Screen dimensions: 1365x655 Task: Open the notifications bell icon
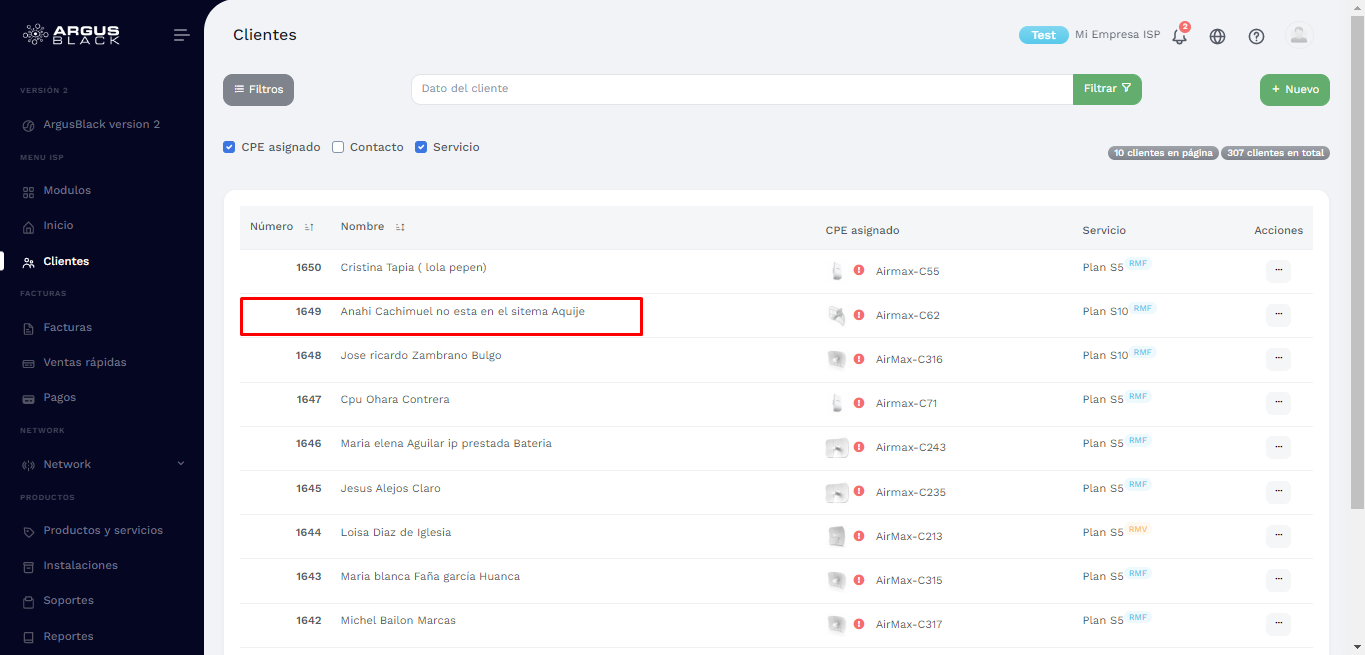coord(1178,36)
